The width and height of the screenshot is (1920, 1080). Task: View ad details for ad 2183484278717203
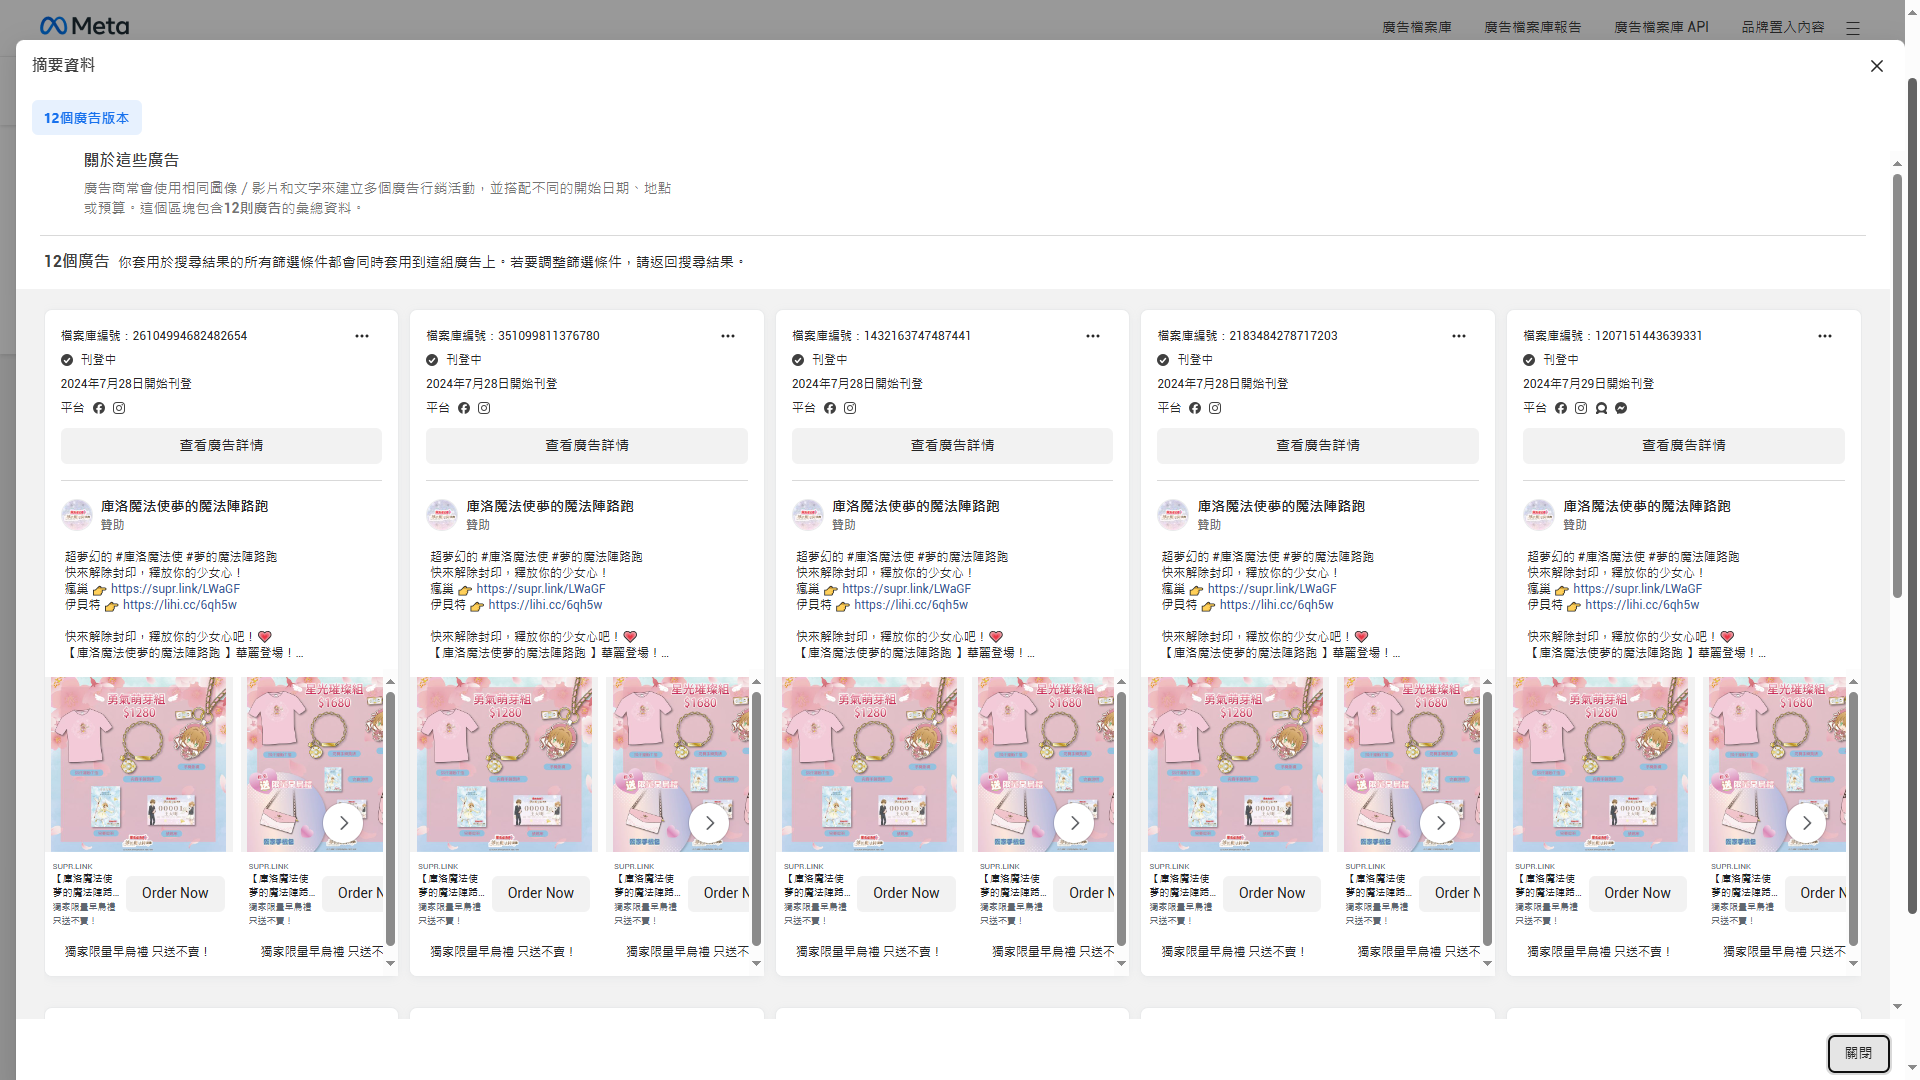pos(1318,446)
